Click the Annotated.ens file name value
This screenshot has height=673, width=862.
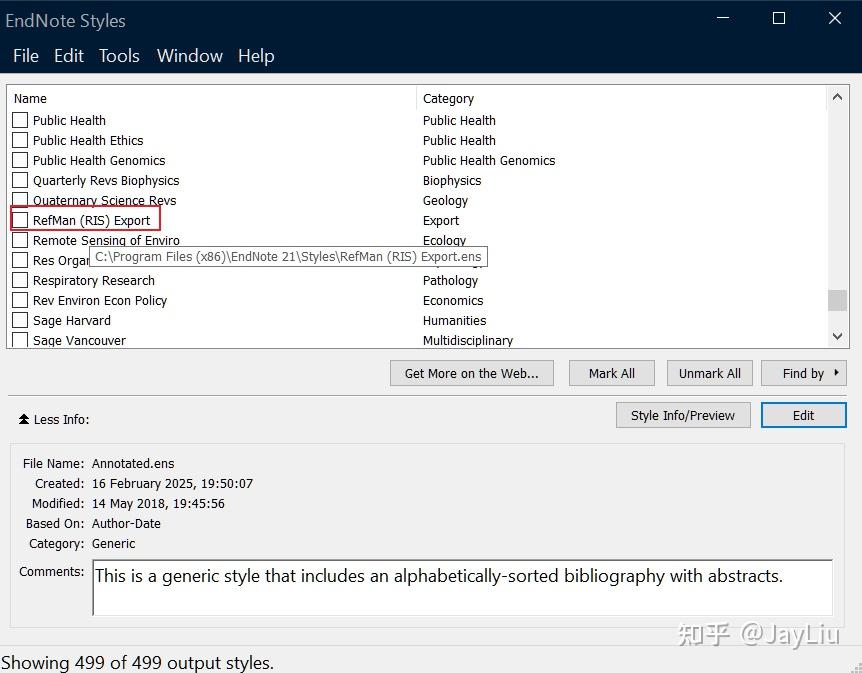[133, 464]
